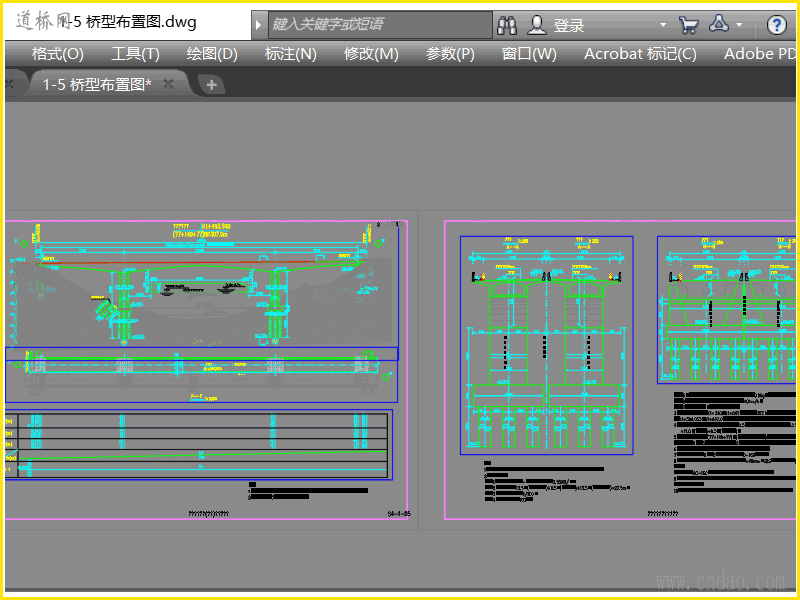The width and height of the screenshot is (800, 600).
Task: Open the Acrobat 标记(C) menu
Action: pos(640,54)
